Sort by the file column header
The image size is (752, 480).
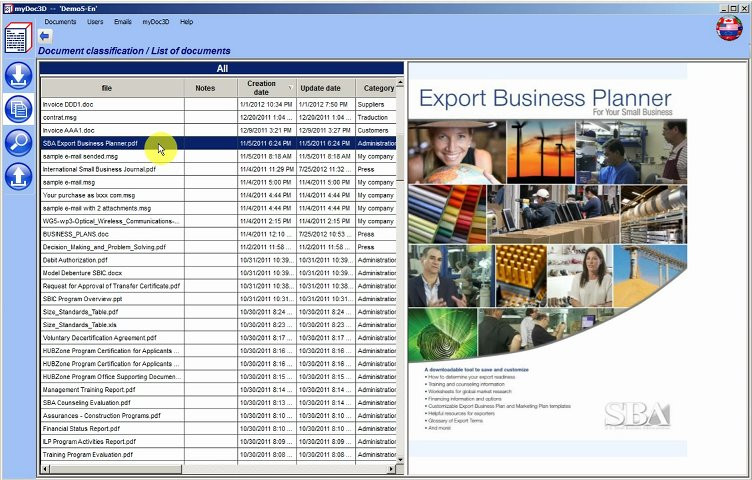[113, 88]
